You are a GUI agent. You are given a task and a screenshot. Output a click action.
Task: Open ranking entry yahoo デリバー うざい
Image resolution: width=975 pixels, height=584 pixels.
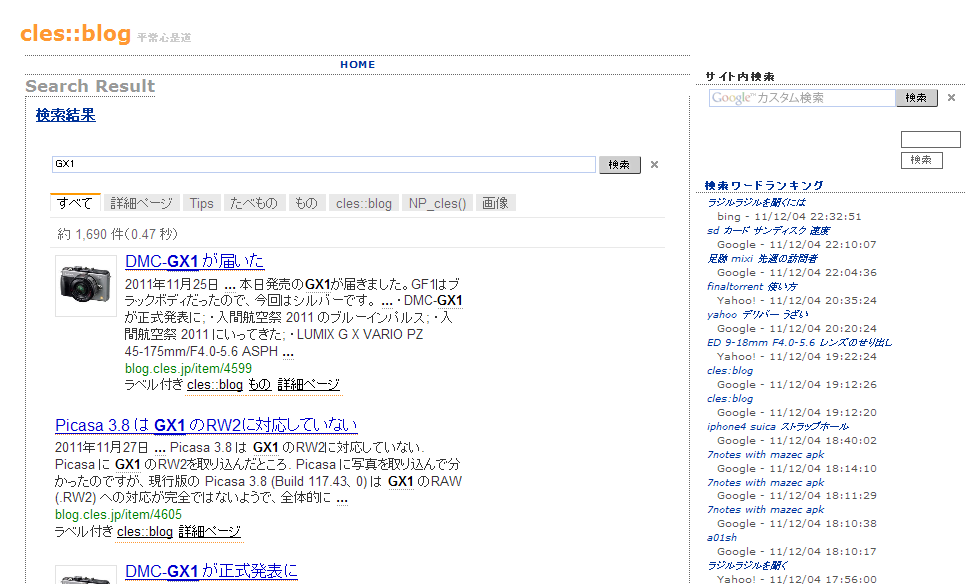(x=758, y=315)
